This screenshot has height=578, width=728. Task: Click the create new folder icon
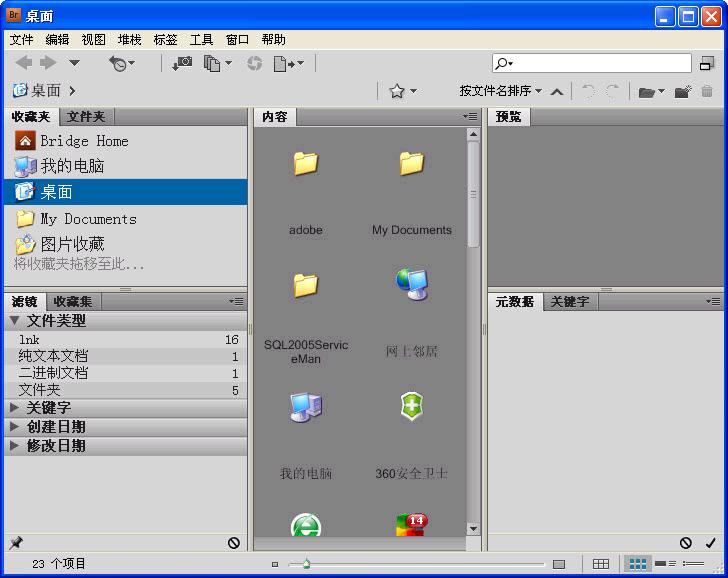click(x=683, y=91)
